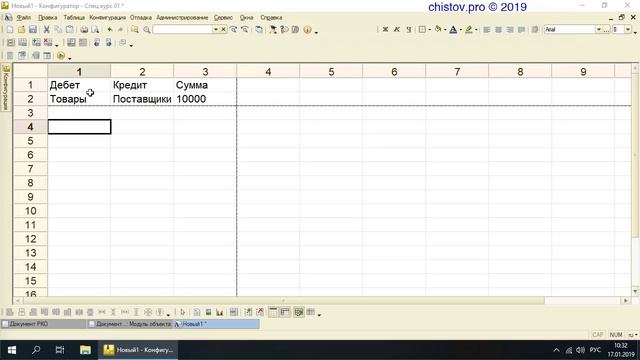The width and height of the screenshot is (640, 360).
Task: Justify cell text
Action: click(x=521, y=29)
